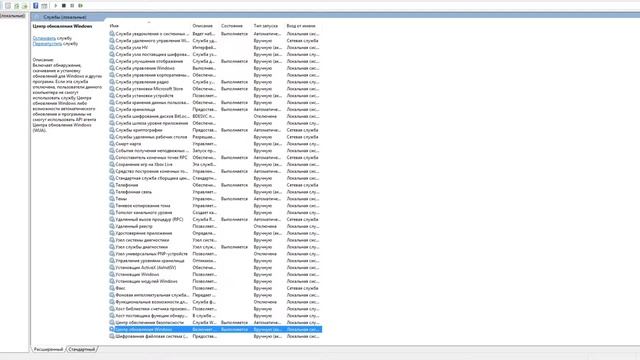Switch to the Расширенный tab
Screen dimensions: 640x360
tap(48, 349)
